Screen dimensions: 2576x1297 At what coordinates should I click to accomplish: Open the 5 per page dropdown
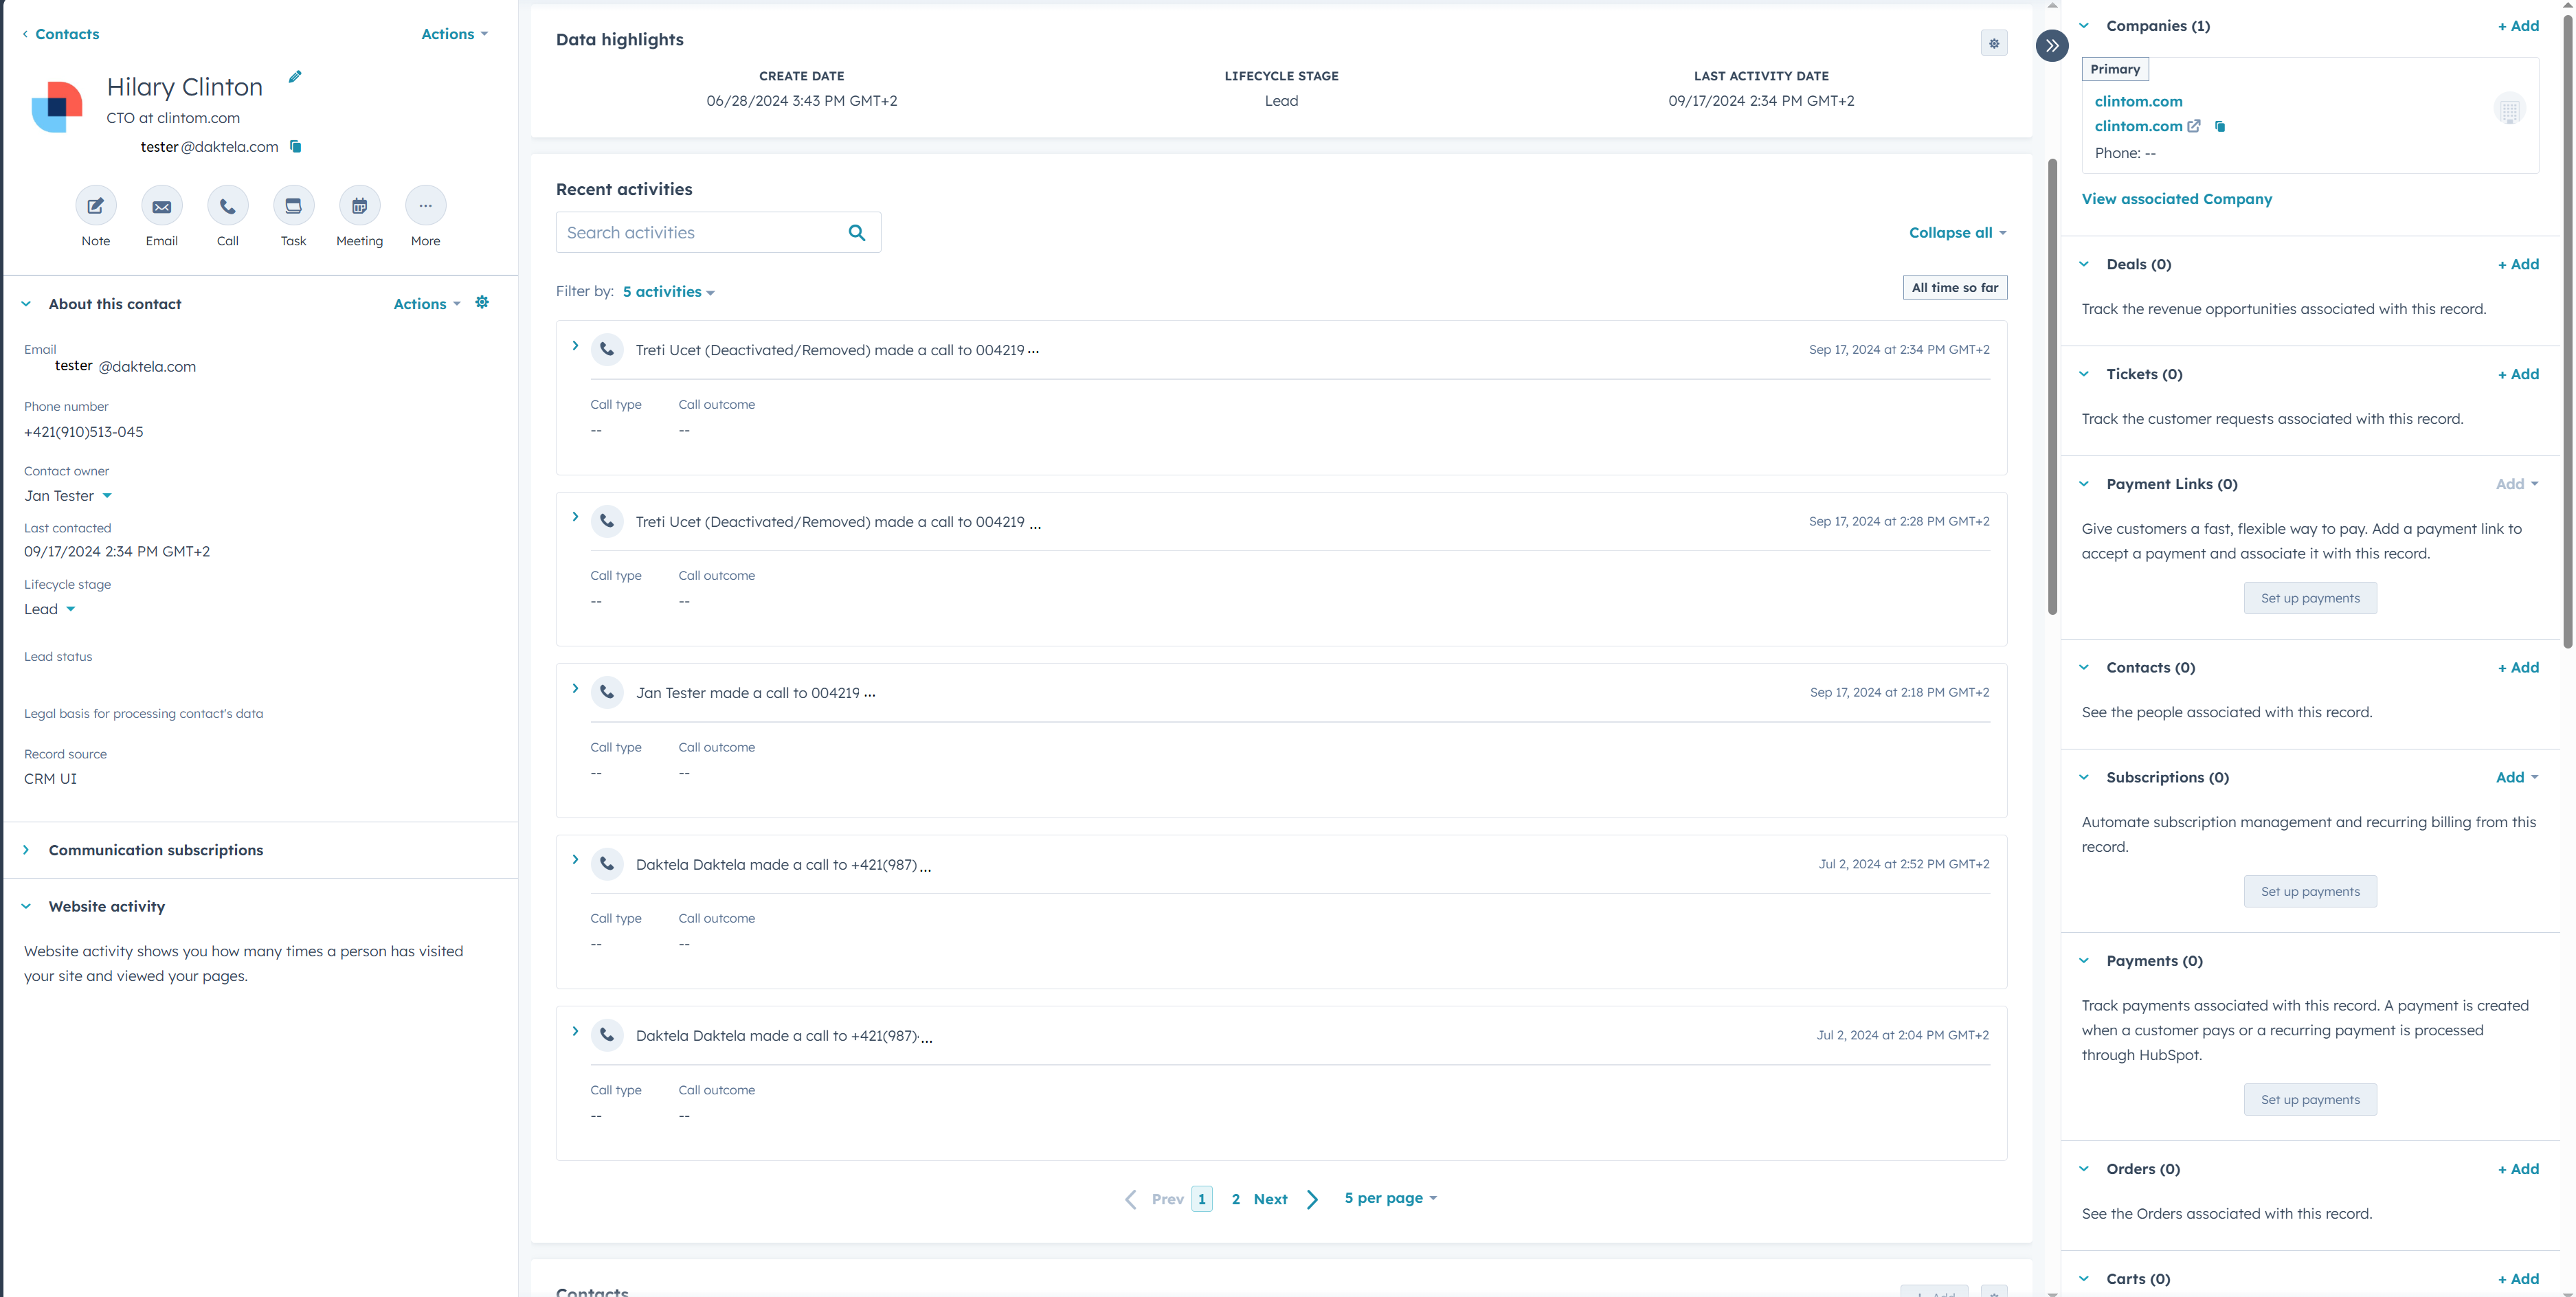tap(1389, 1198)
